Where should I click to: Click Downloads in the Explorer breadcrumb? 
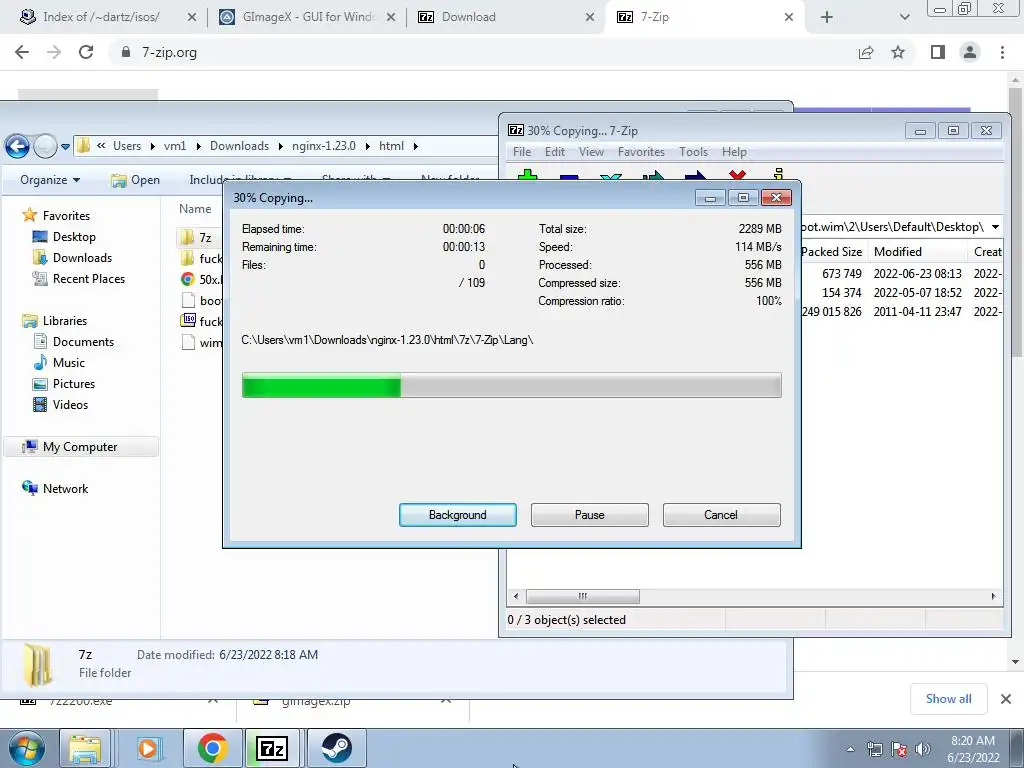[x=239, y=146]
